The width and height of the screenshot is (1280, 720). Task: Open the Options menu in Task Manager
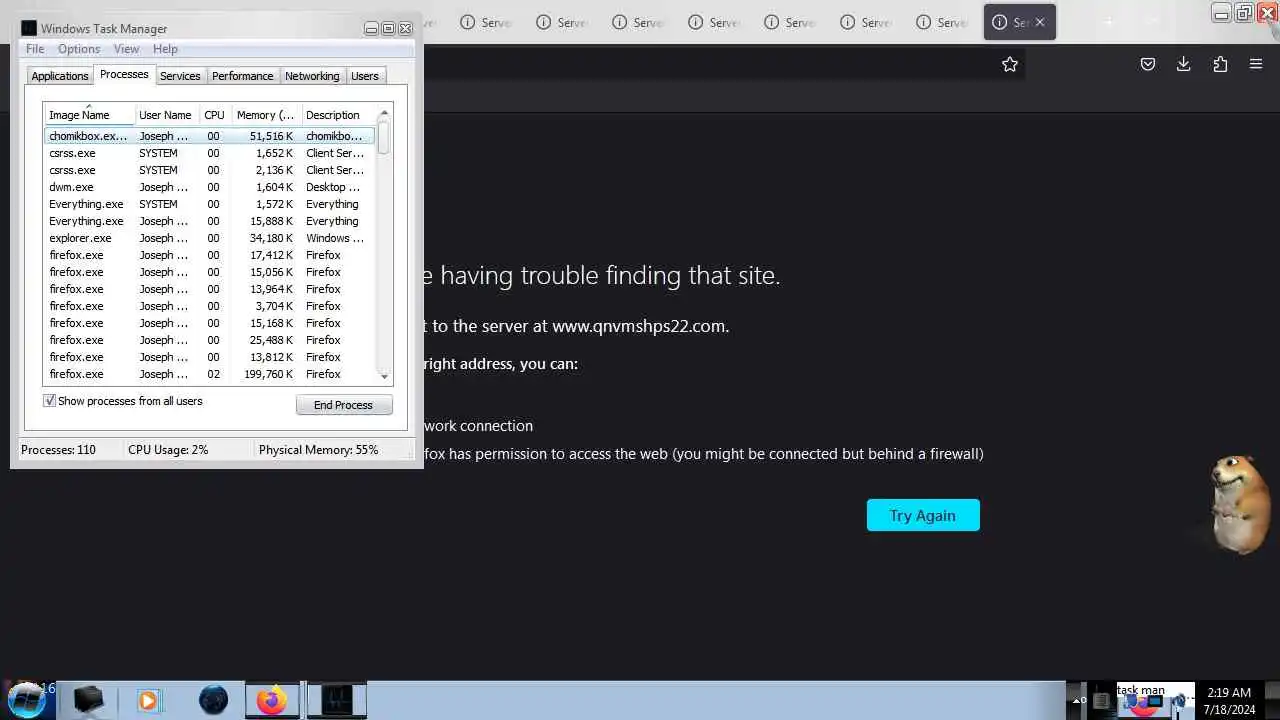click(x=79, y=49)
